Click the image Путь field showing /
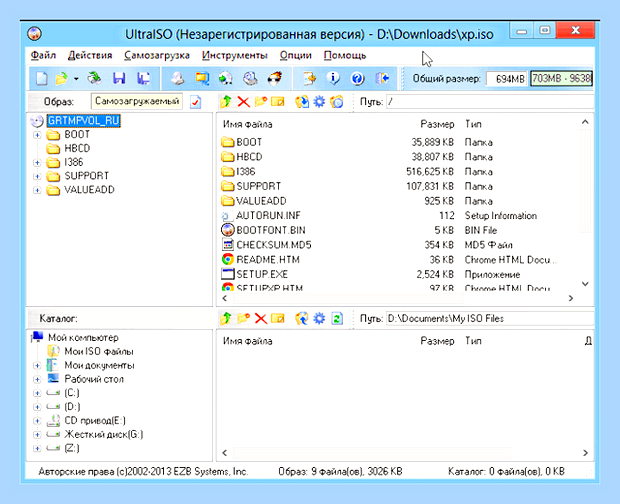 (490, 102)
